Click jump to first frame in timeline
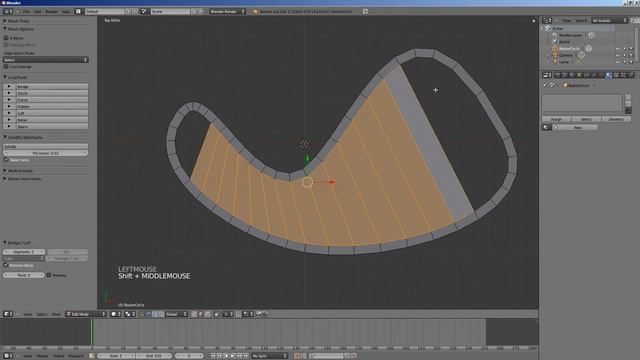This screenshot has width=640, height=360. click(213, 356)
